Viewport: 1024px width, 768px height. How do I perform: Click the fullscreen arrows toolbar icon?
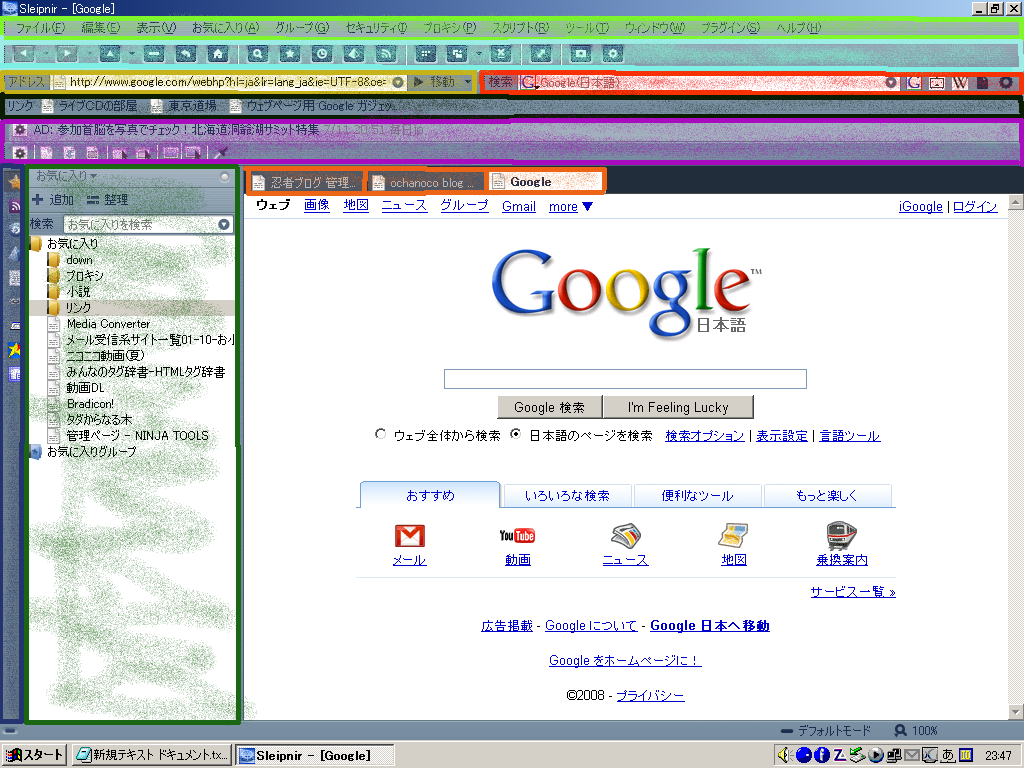pos(541,54)
